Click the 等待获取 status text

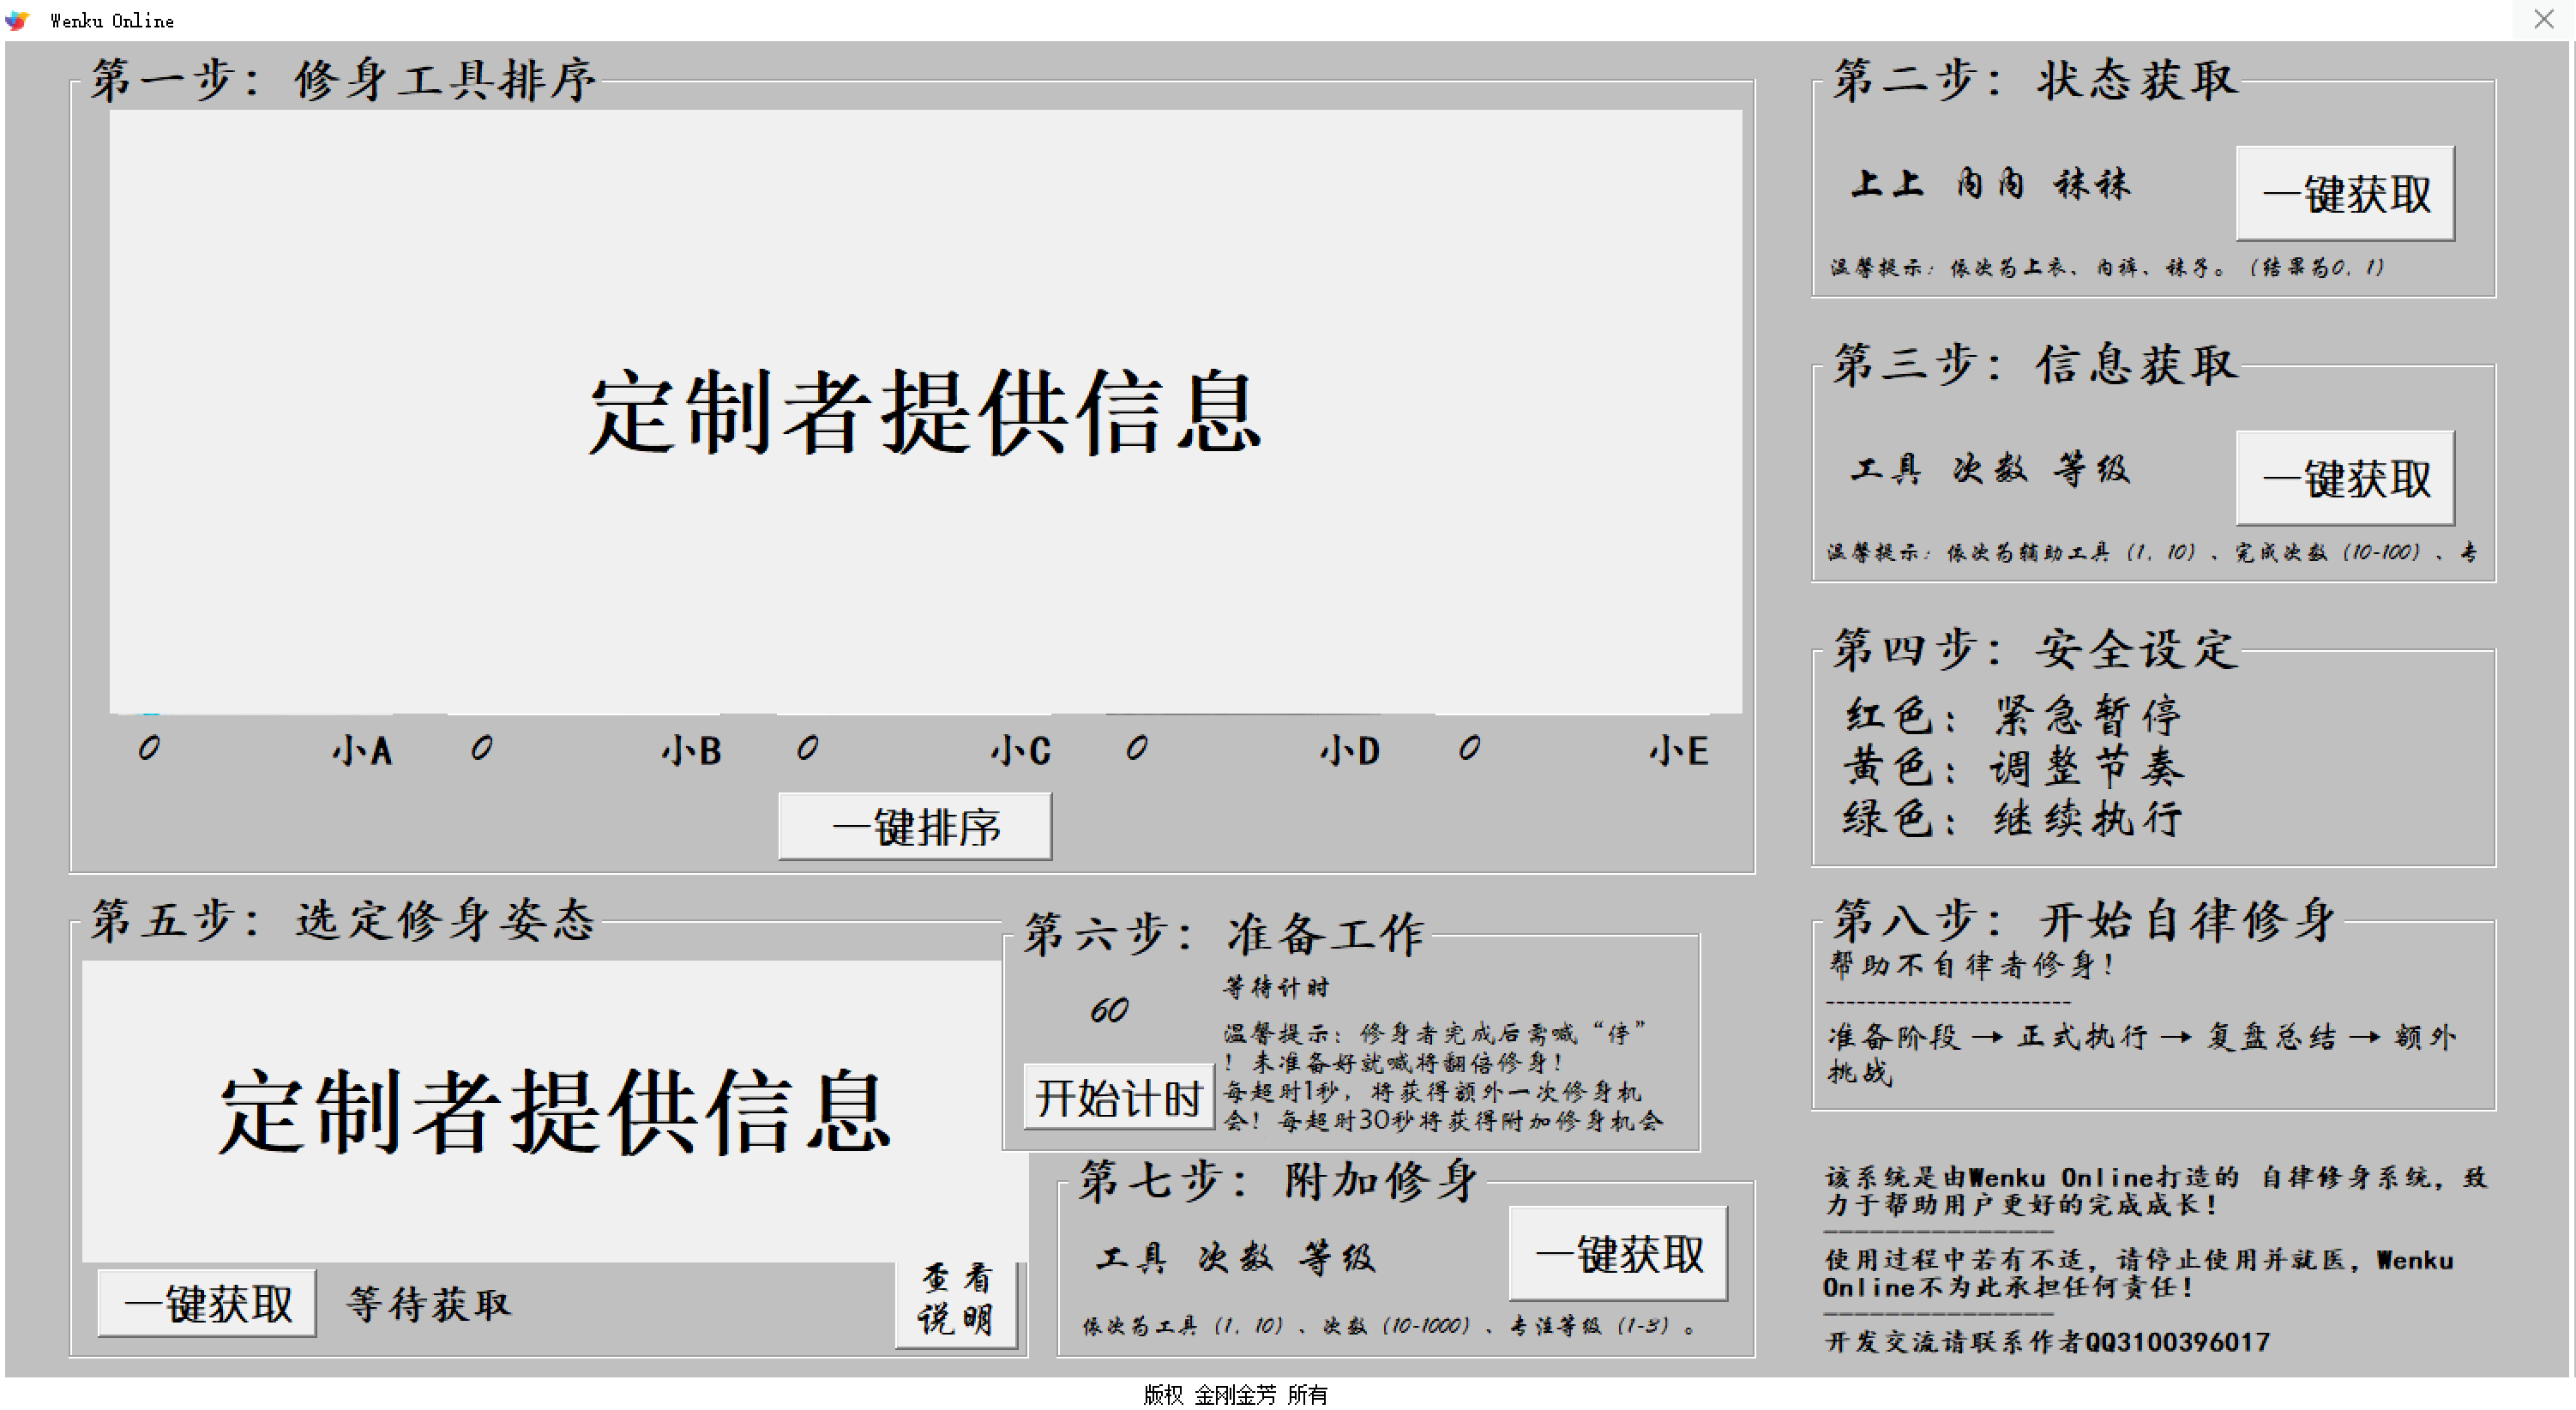coord(428,1304)
